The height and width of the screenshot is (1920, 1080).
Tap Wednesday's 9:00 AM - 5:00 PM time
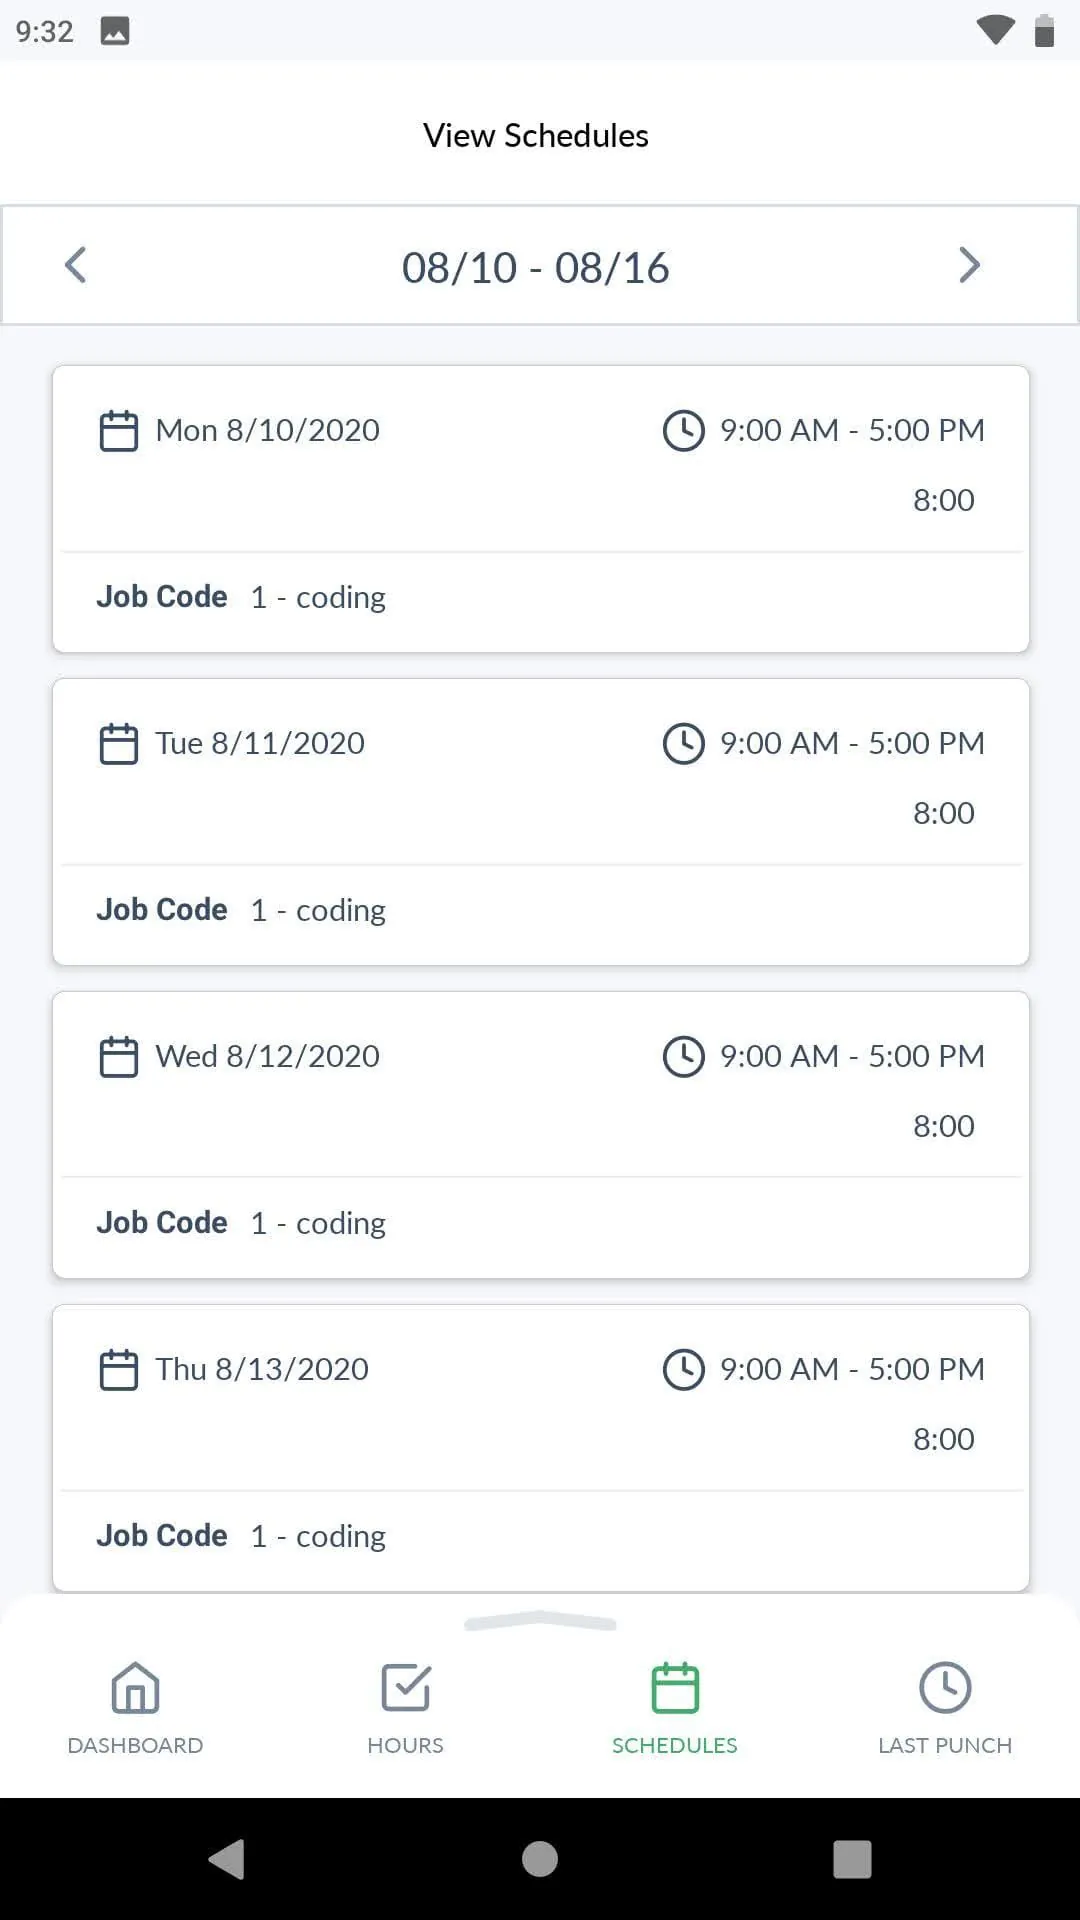tap(852, 1057)
